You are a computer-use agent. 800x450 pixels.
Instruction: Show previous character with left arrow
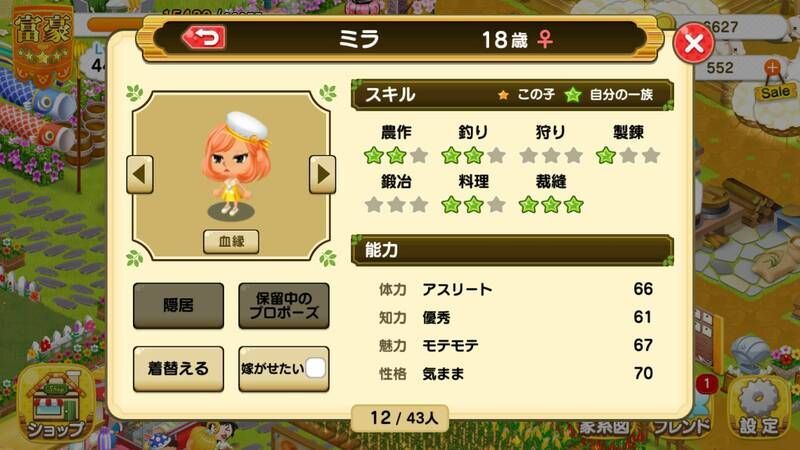click(x=140, y=174)
